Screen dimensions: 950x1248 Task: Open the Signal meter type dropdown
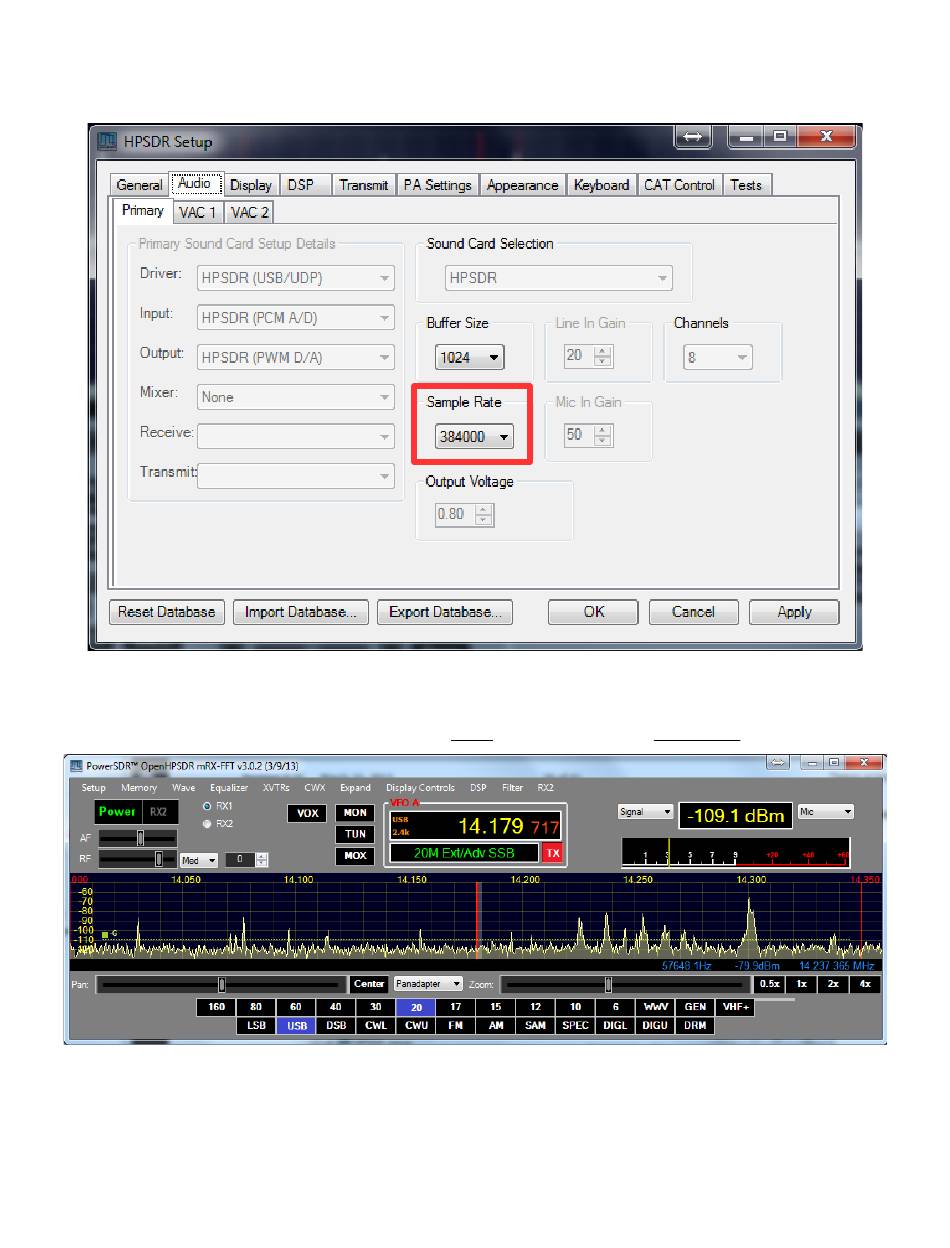click(x=647, y=812)
